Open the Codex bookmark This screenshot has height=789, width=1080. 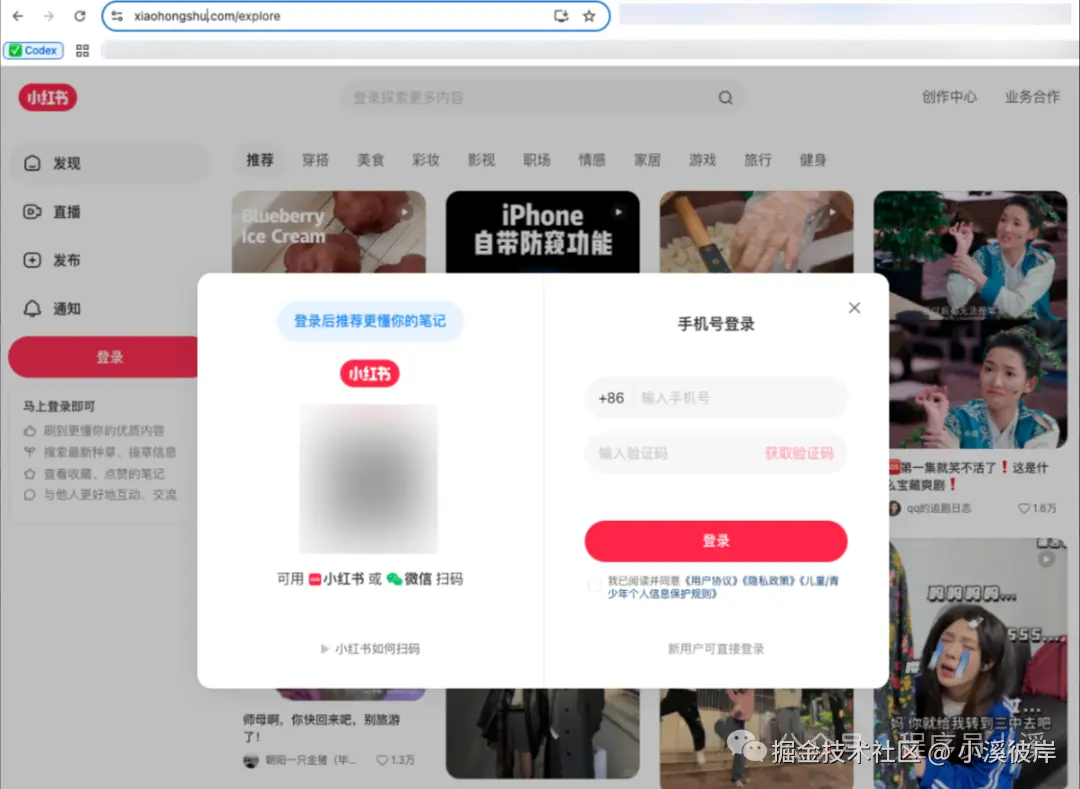point(33,50)
